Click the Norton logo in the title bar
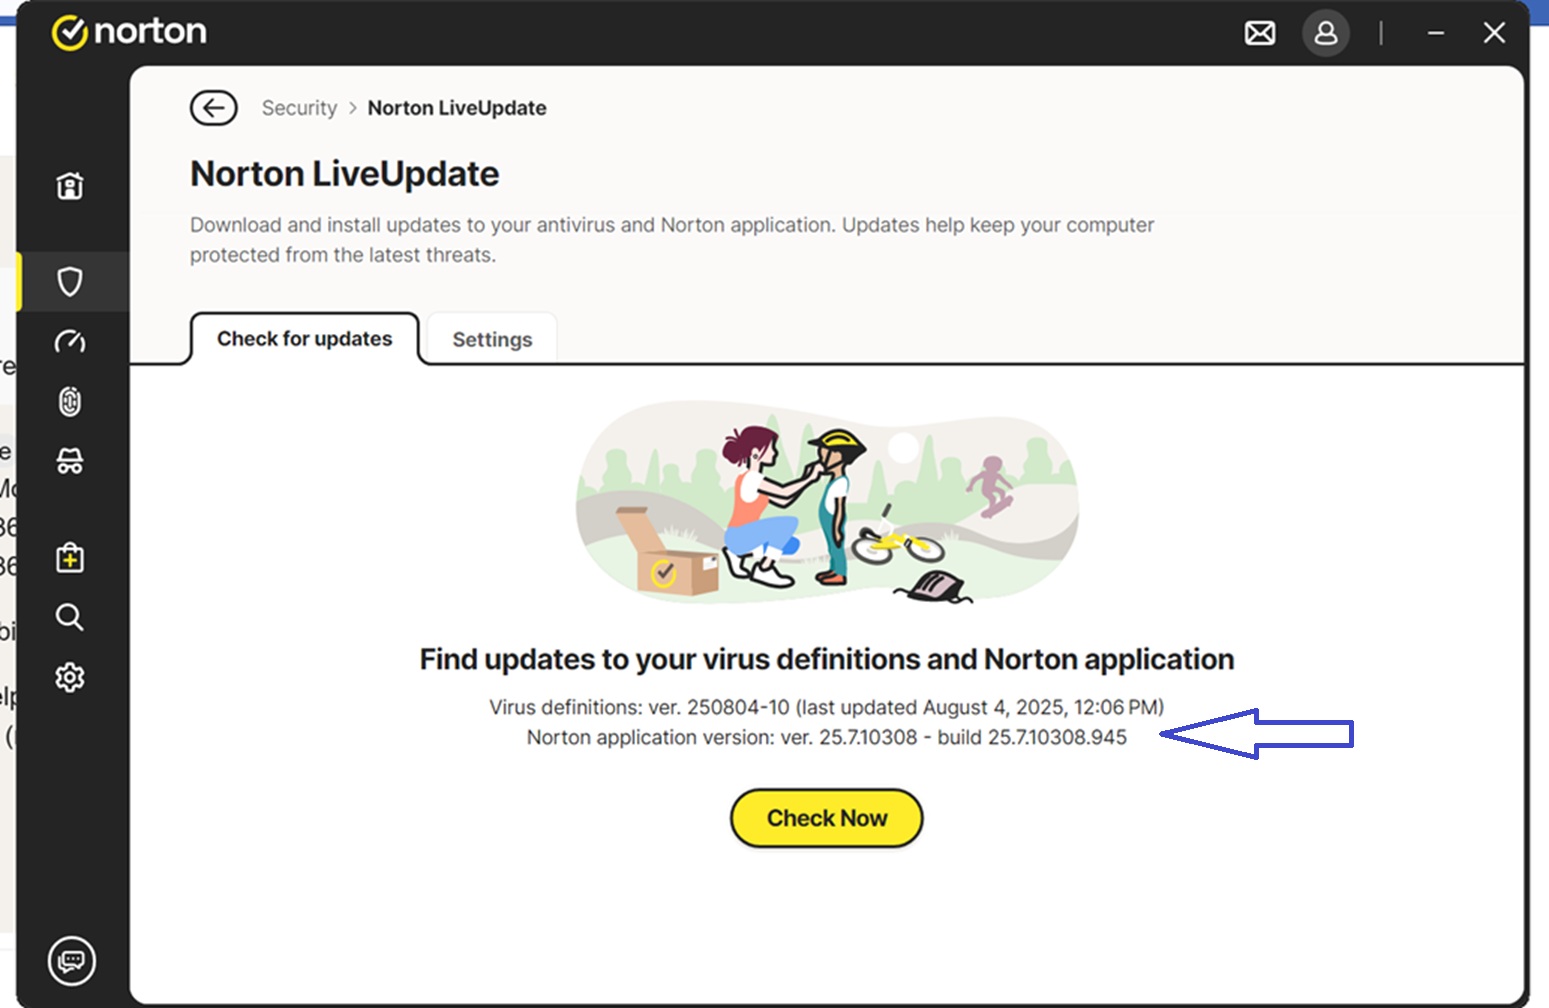 pos(130,32)
